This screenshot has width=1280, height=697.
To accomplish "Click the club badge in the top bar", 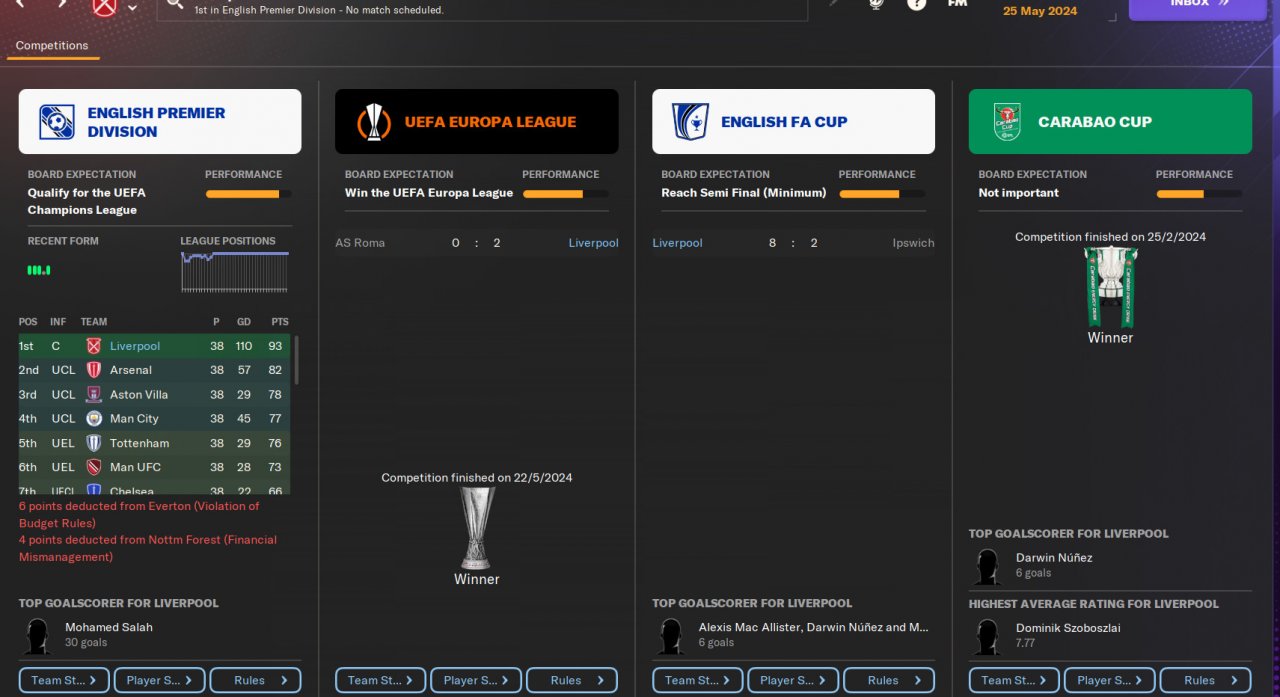I will pos(104,6).
